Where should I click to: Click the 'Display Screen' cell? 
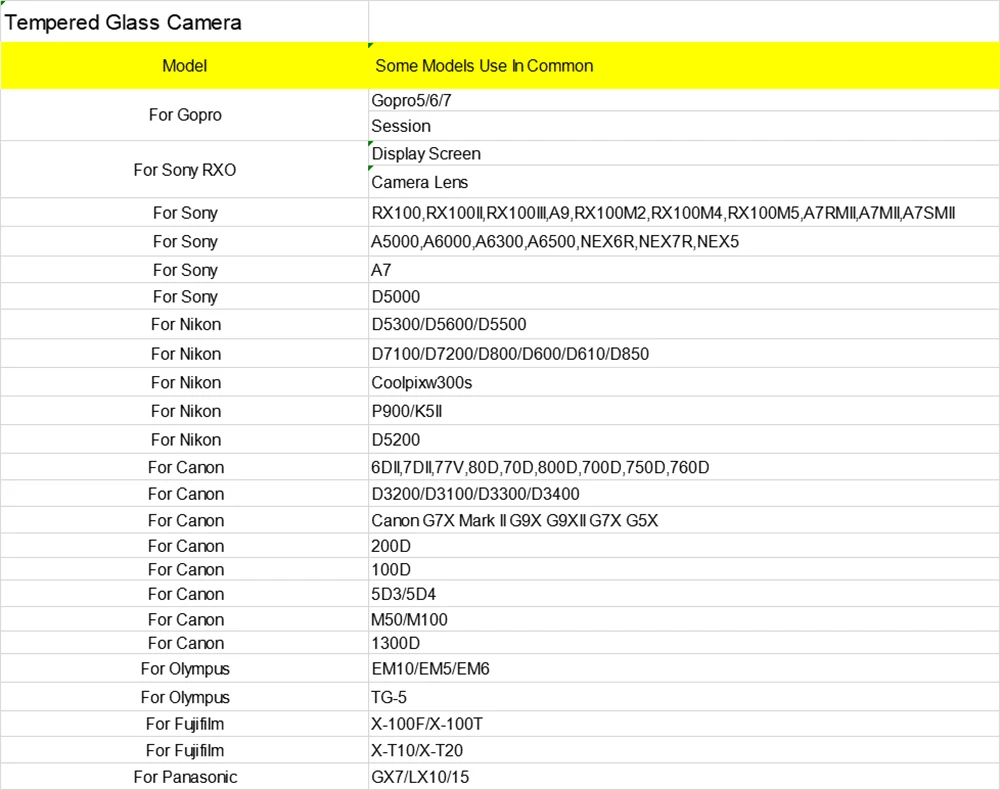(x=426, y=154)
